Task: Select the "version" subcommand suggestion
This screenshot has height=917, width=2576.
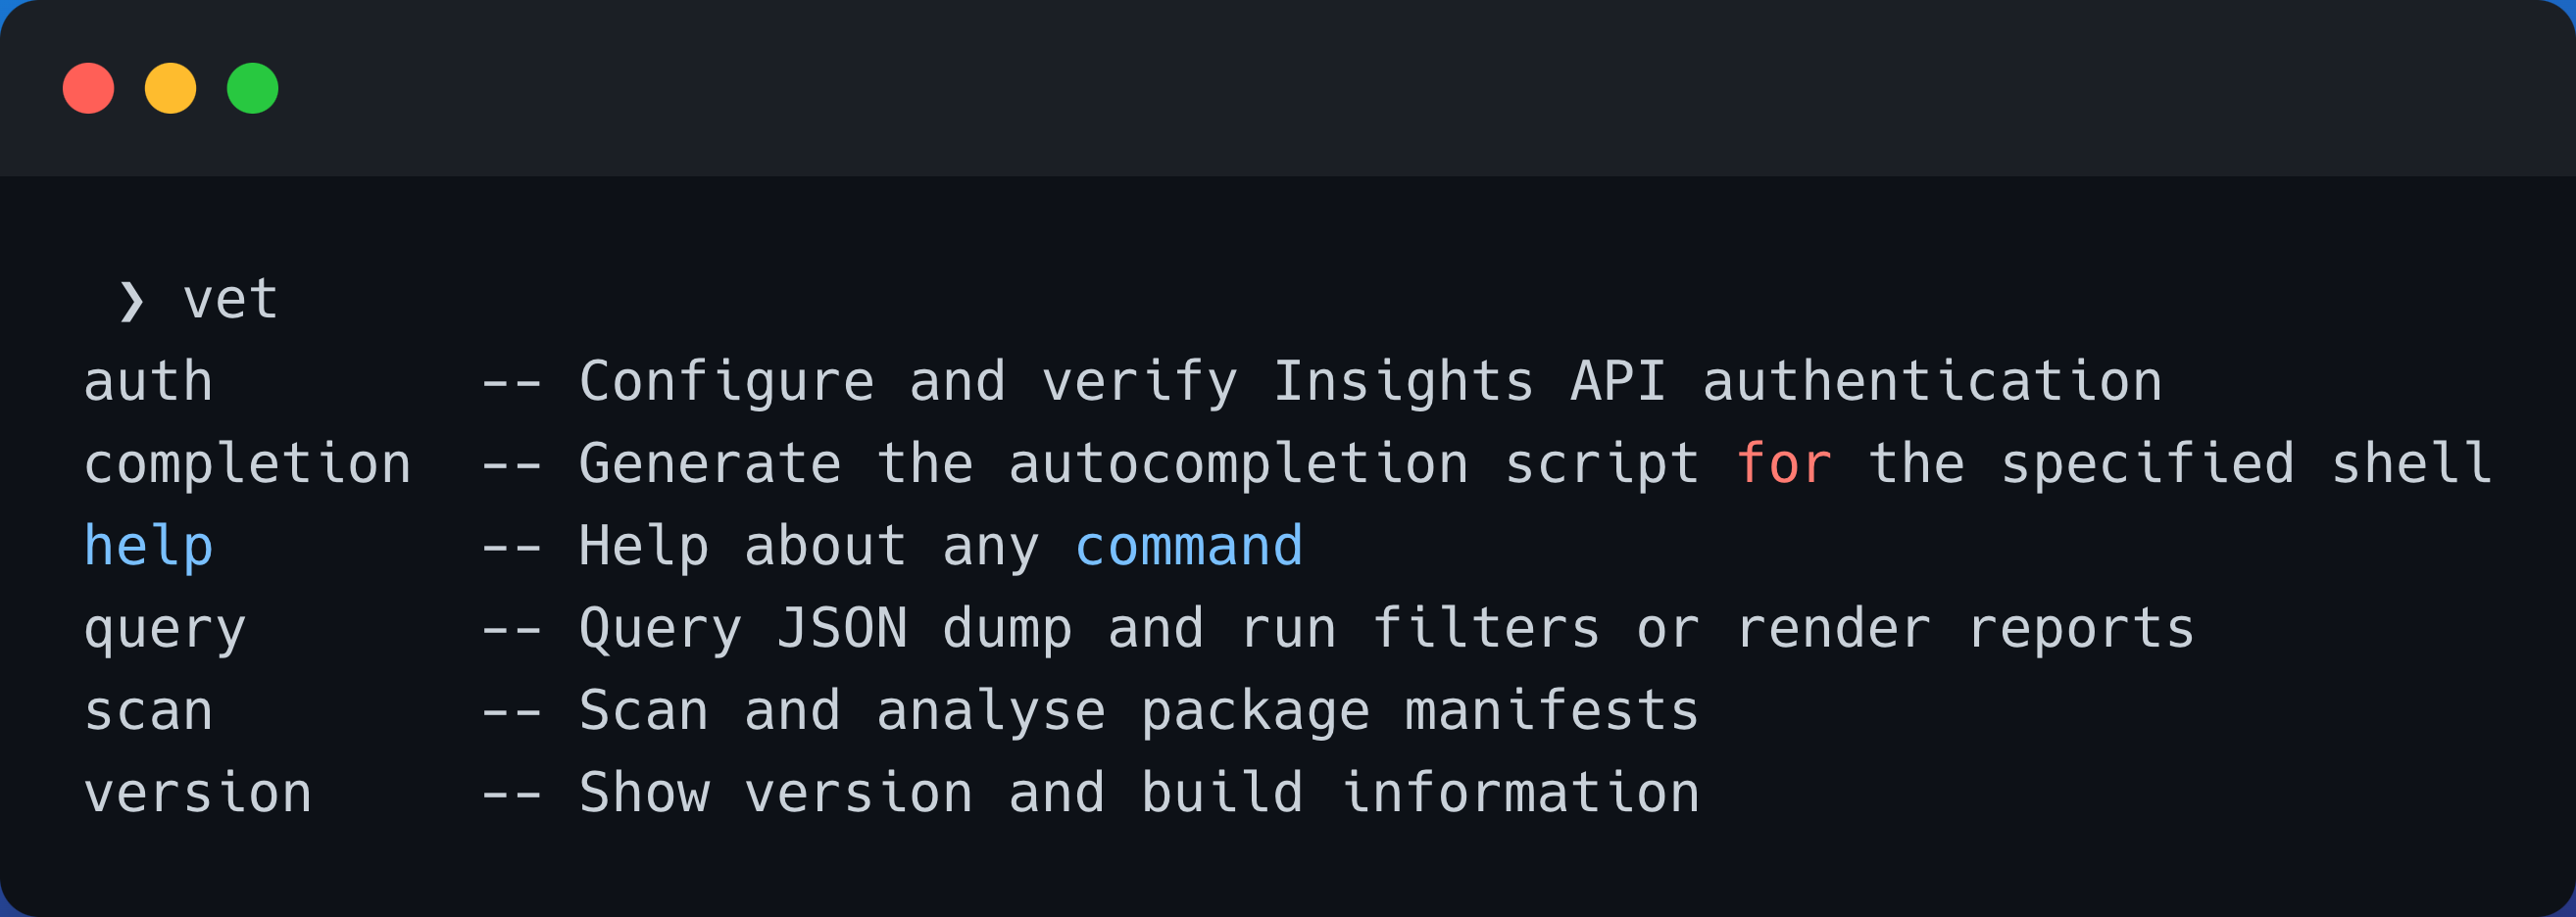Action: pyautogui.click(x=197, y=793)
